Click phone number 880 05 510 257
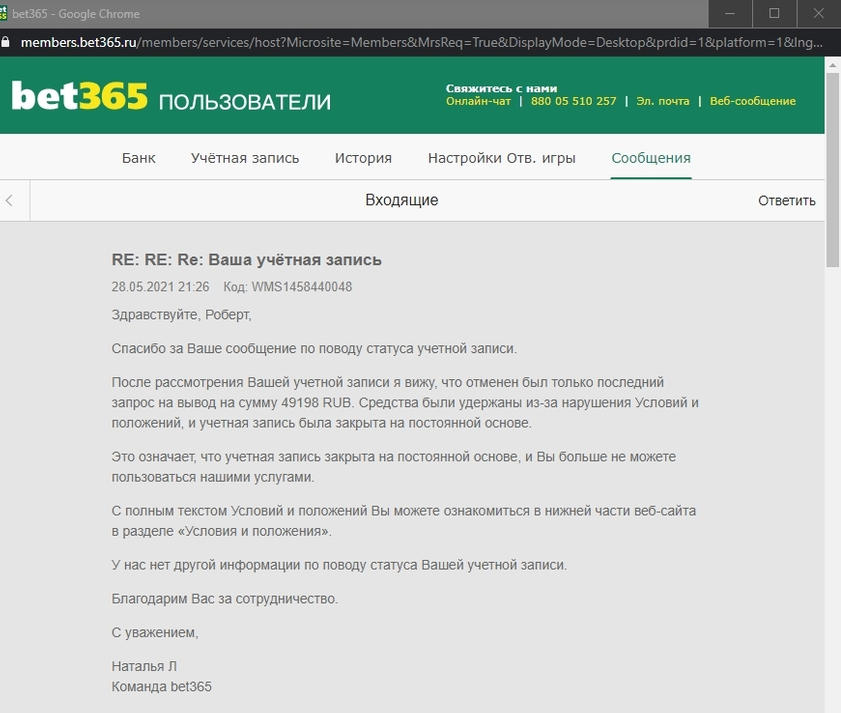Viewport: 841px width, 713px height. (x=573, y=101)
